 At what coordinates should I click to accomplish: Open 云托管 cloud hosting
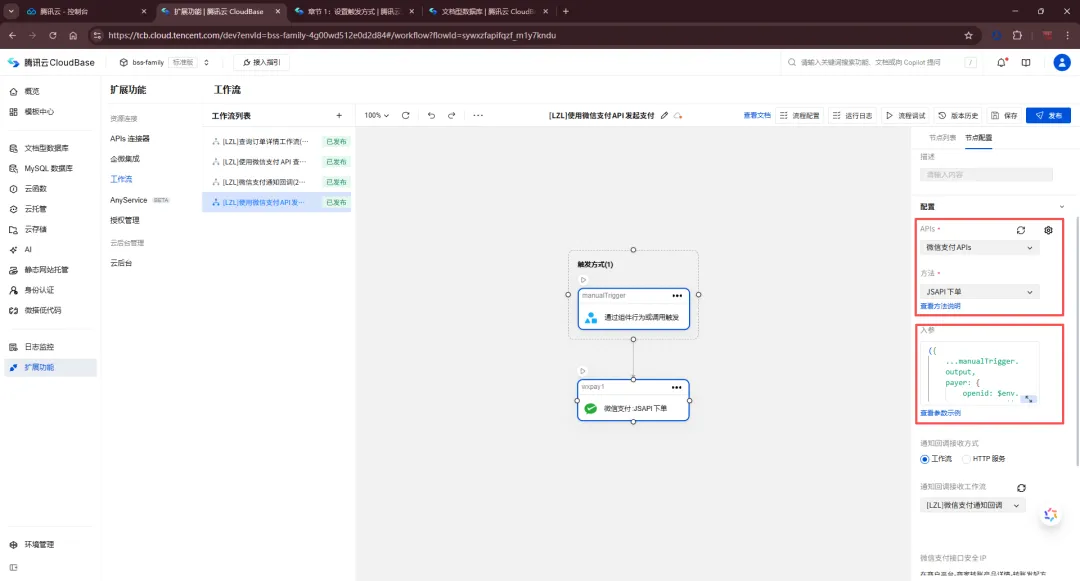tap(35, 209)
